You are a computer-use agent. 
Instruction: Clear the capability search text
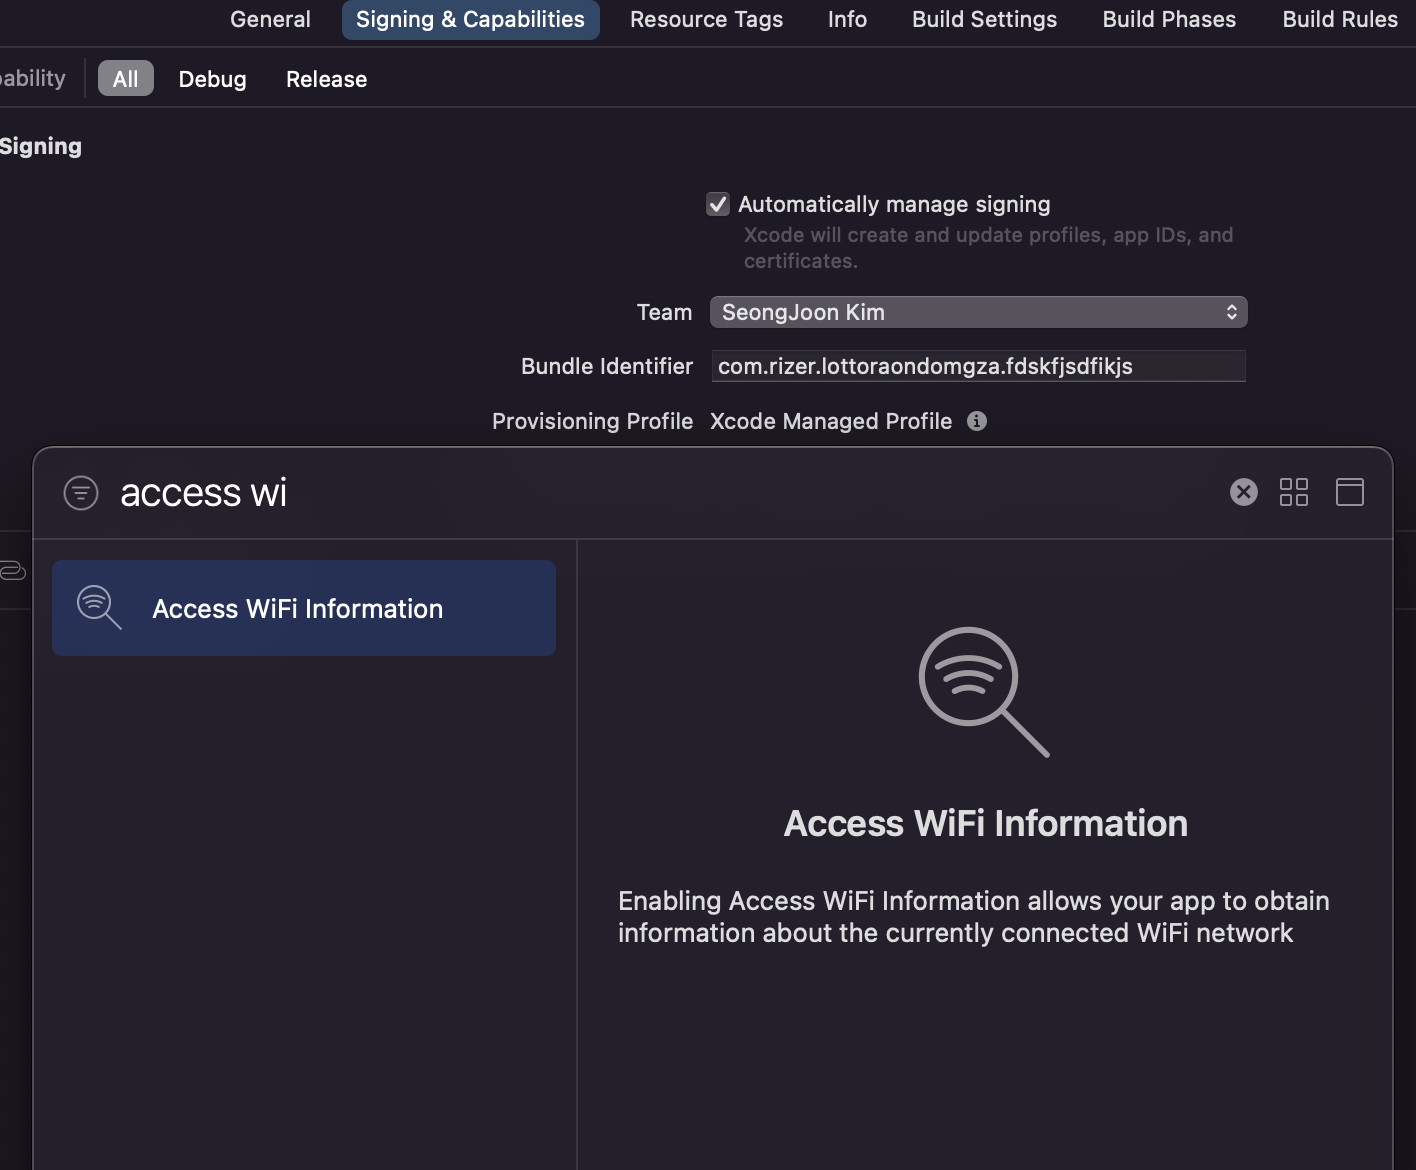(x=1243, y=492)
